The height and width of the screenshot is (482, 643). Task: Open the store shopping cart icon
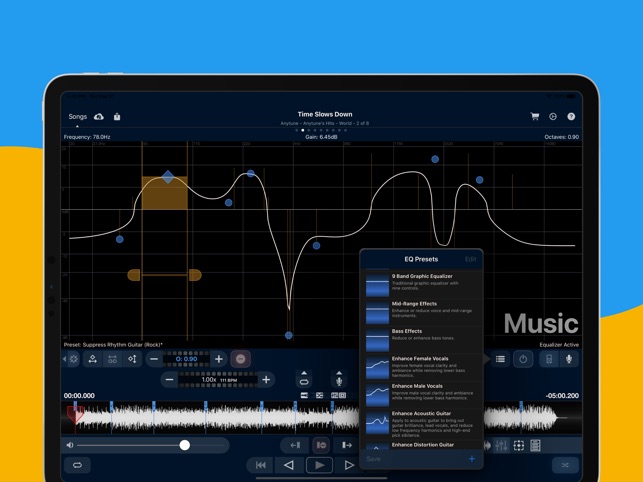534,117
